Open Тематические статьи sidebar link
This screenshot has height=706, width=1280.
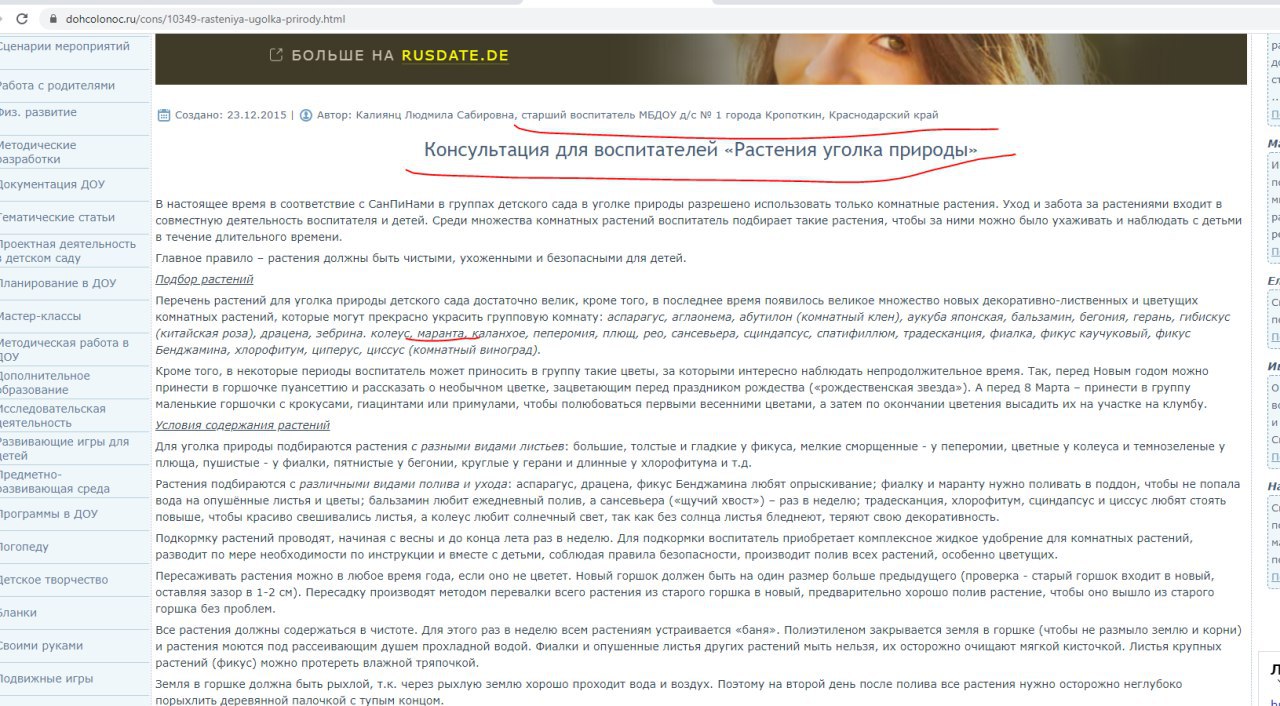[x=57, y=217]
